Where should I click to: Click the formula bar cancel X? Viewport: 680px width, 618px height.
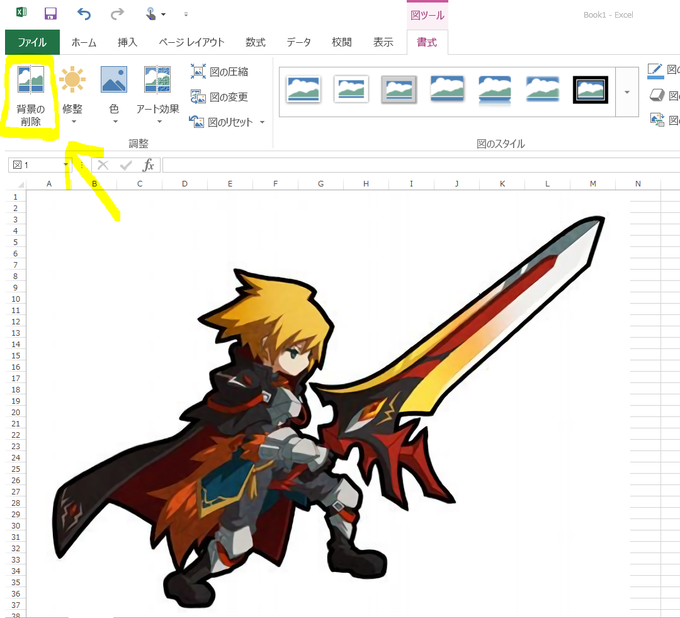(x=103, y=165)
